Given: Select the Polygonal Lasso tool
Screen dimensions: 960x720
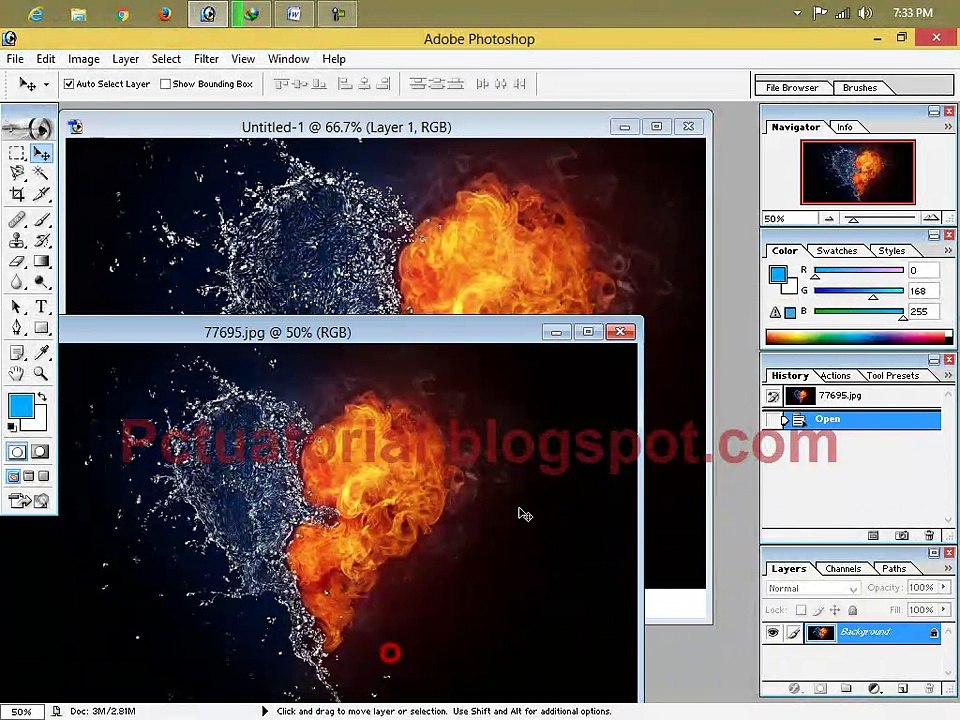Looking at the screenshot, I should point(17,173).
